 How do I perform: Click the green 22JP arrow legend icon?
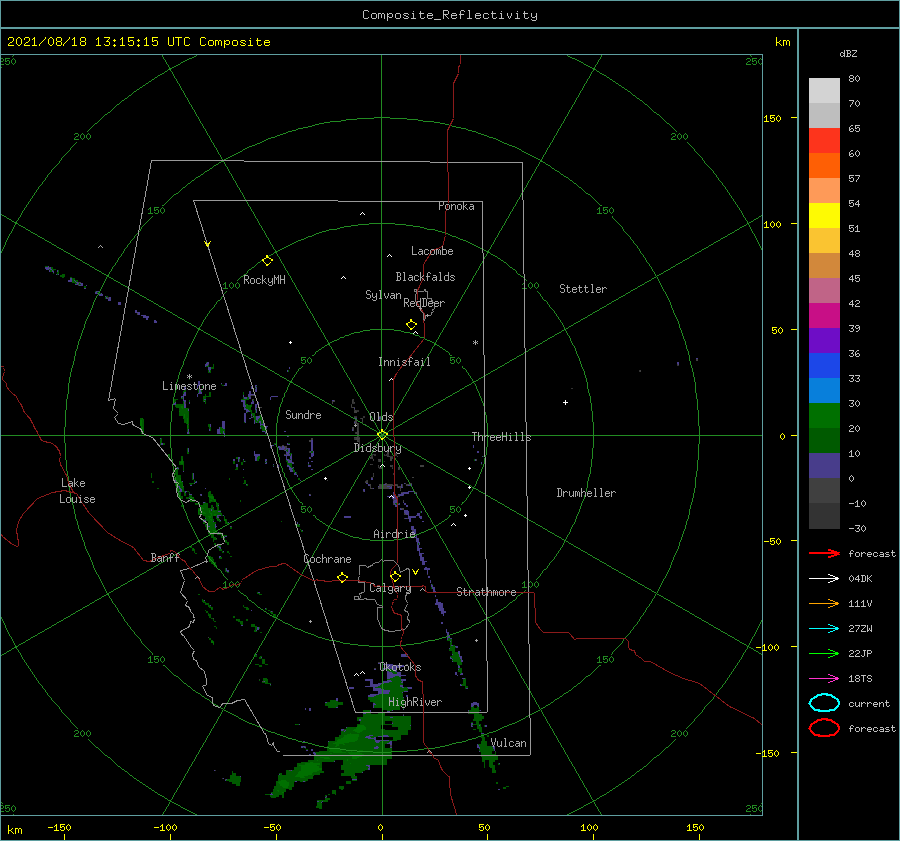[824, 653]
